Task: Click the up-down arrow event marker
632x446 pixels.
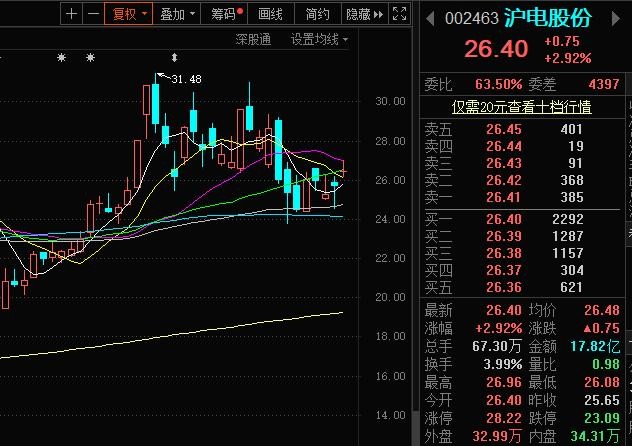Action: (x=175, y=58)
